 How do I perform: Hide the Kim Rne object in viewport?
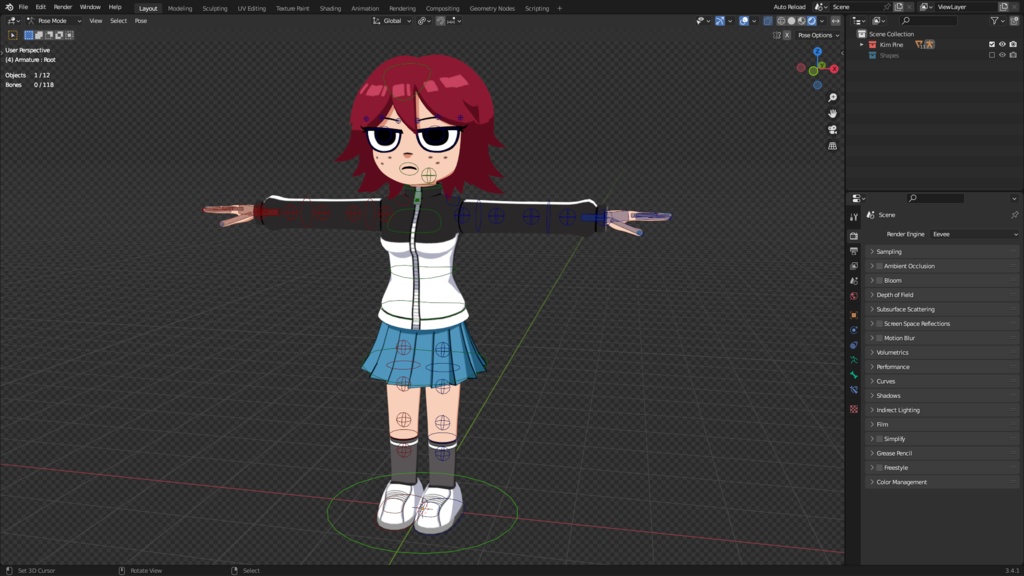[x=1003, y=44]
